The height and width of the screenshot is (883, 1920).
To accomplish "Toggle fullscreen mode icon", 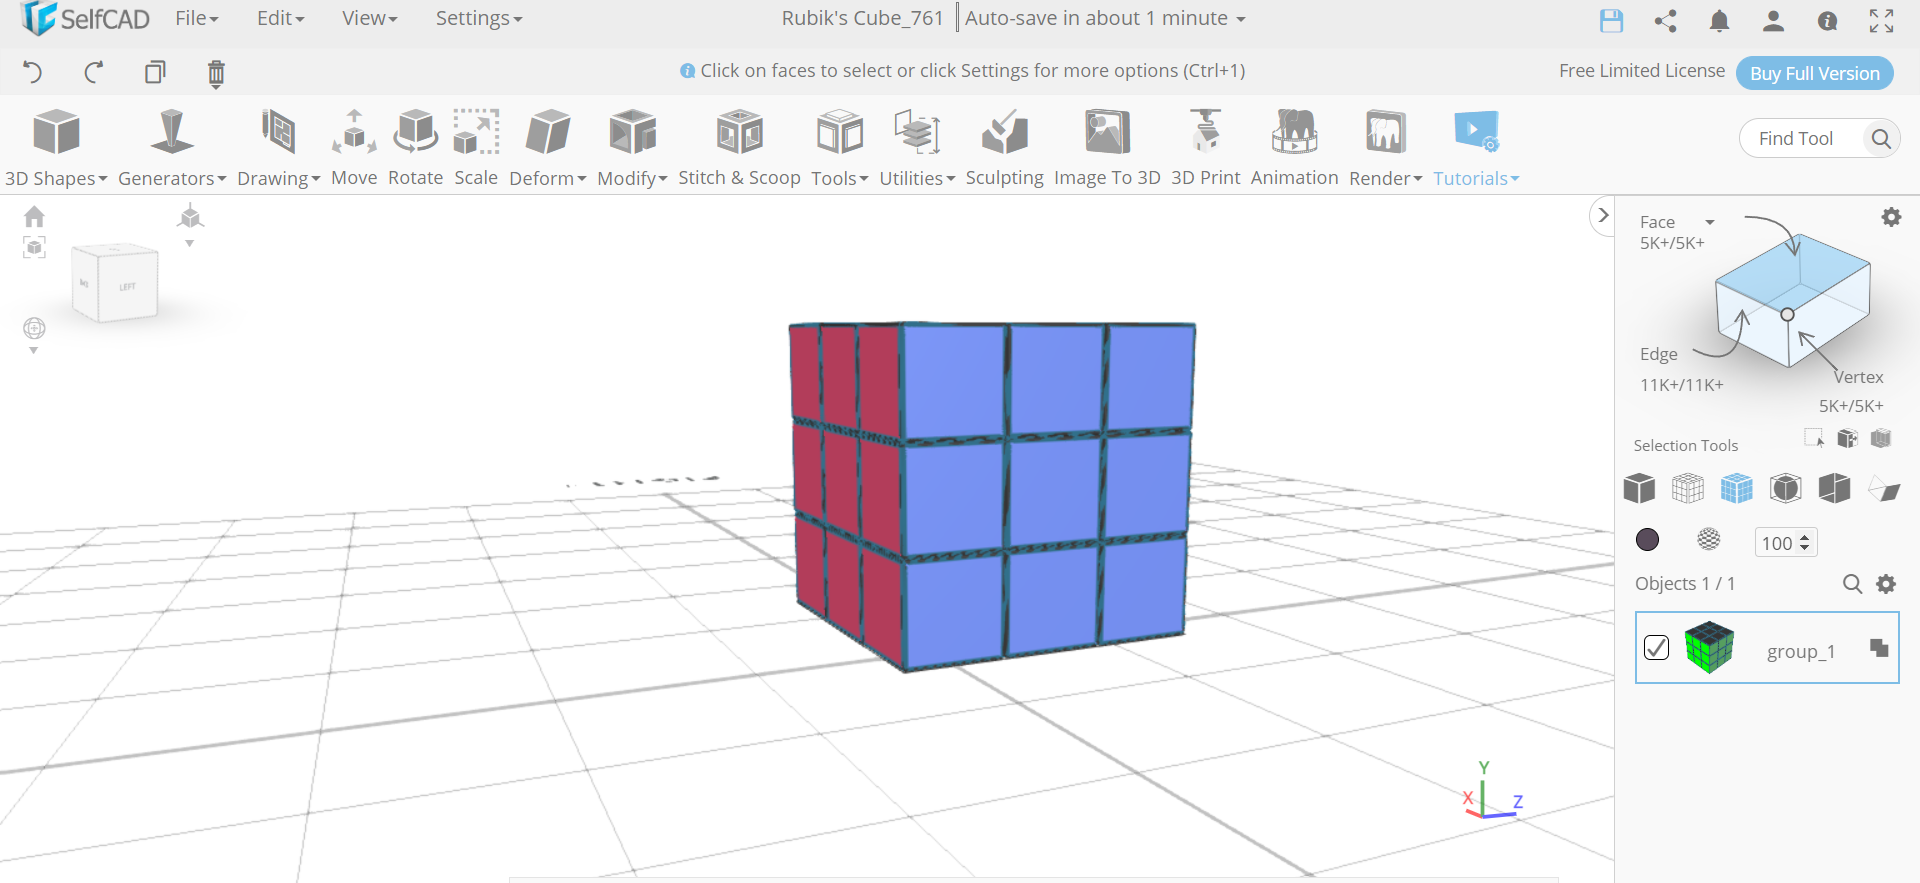I will coord(1881,20).
